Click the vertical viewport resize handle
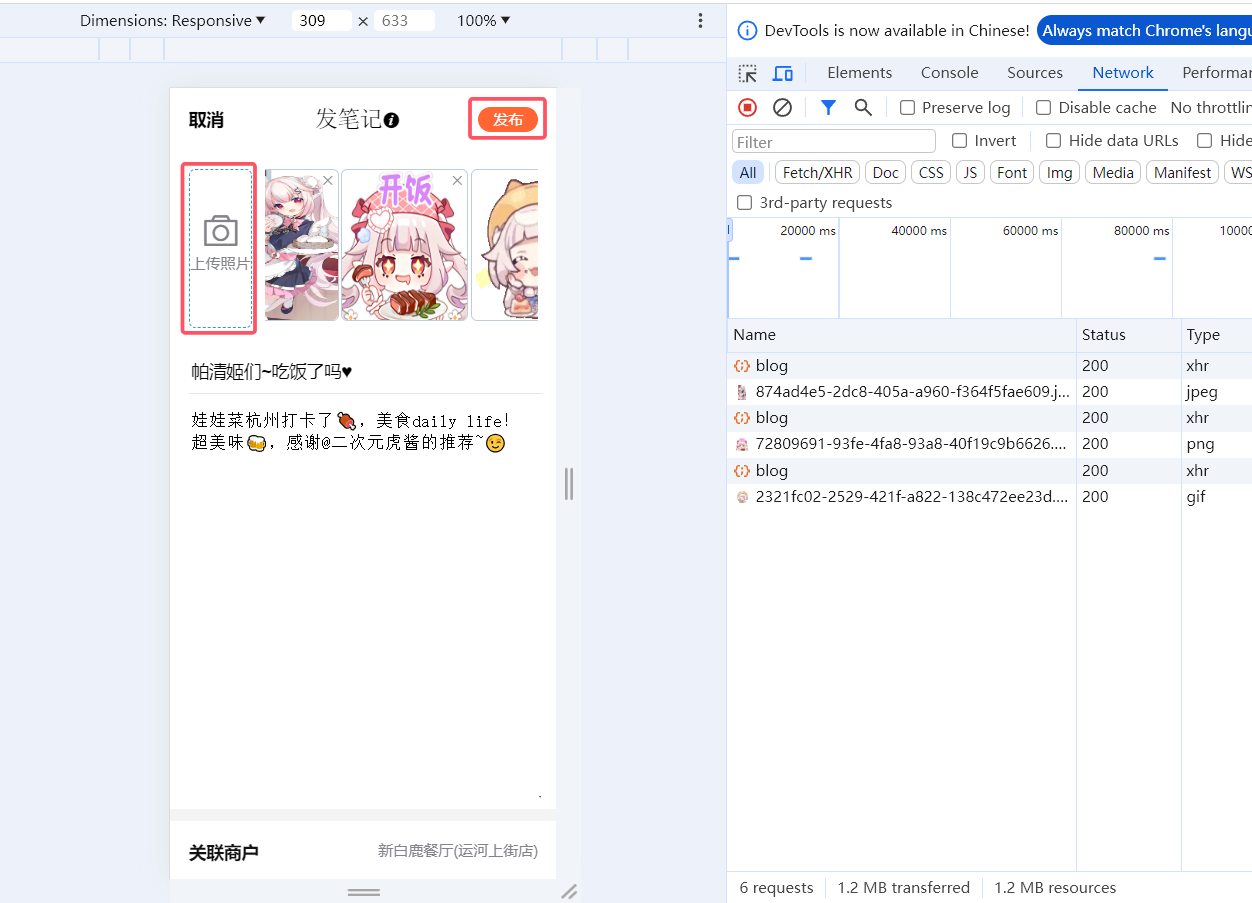 pyautogui.click(x=569, y=484)
